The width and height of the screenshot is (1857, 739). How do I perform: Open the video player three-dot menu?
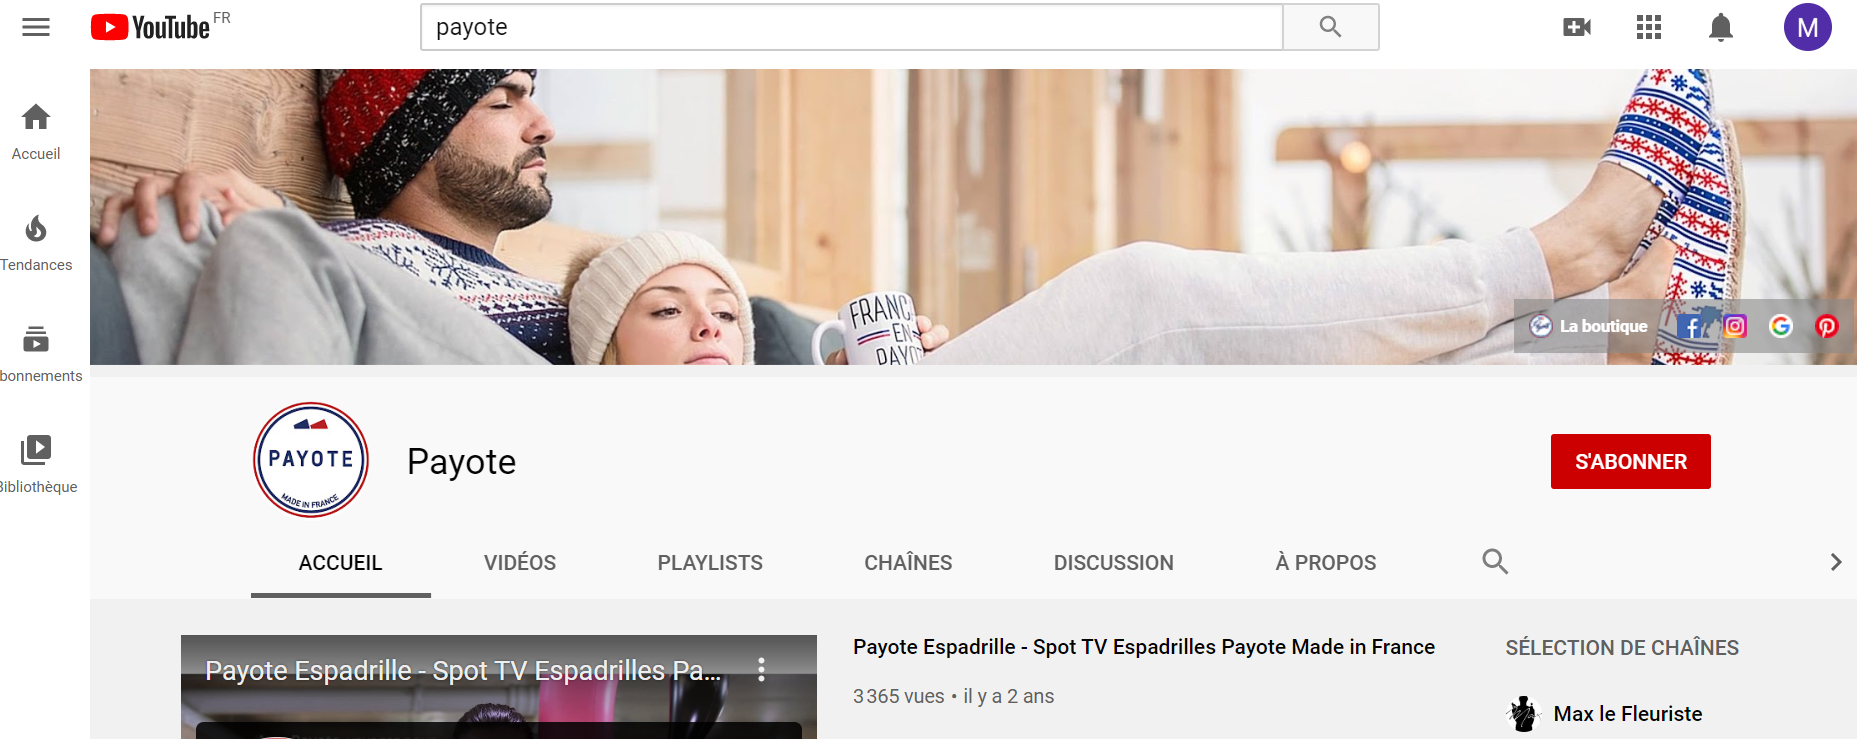click(x=762, y=670)
